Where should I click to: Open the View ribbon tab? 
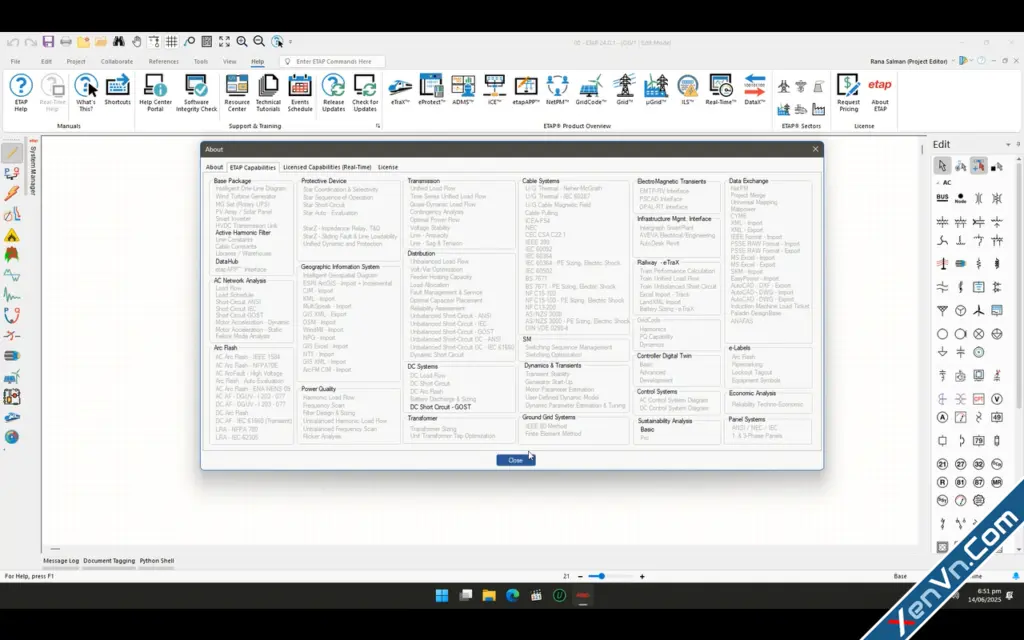click(230, 61)
